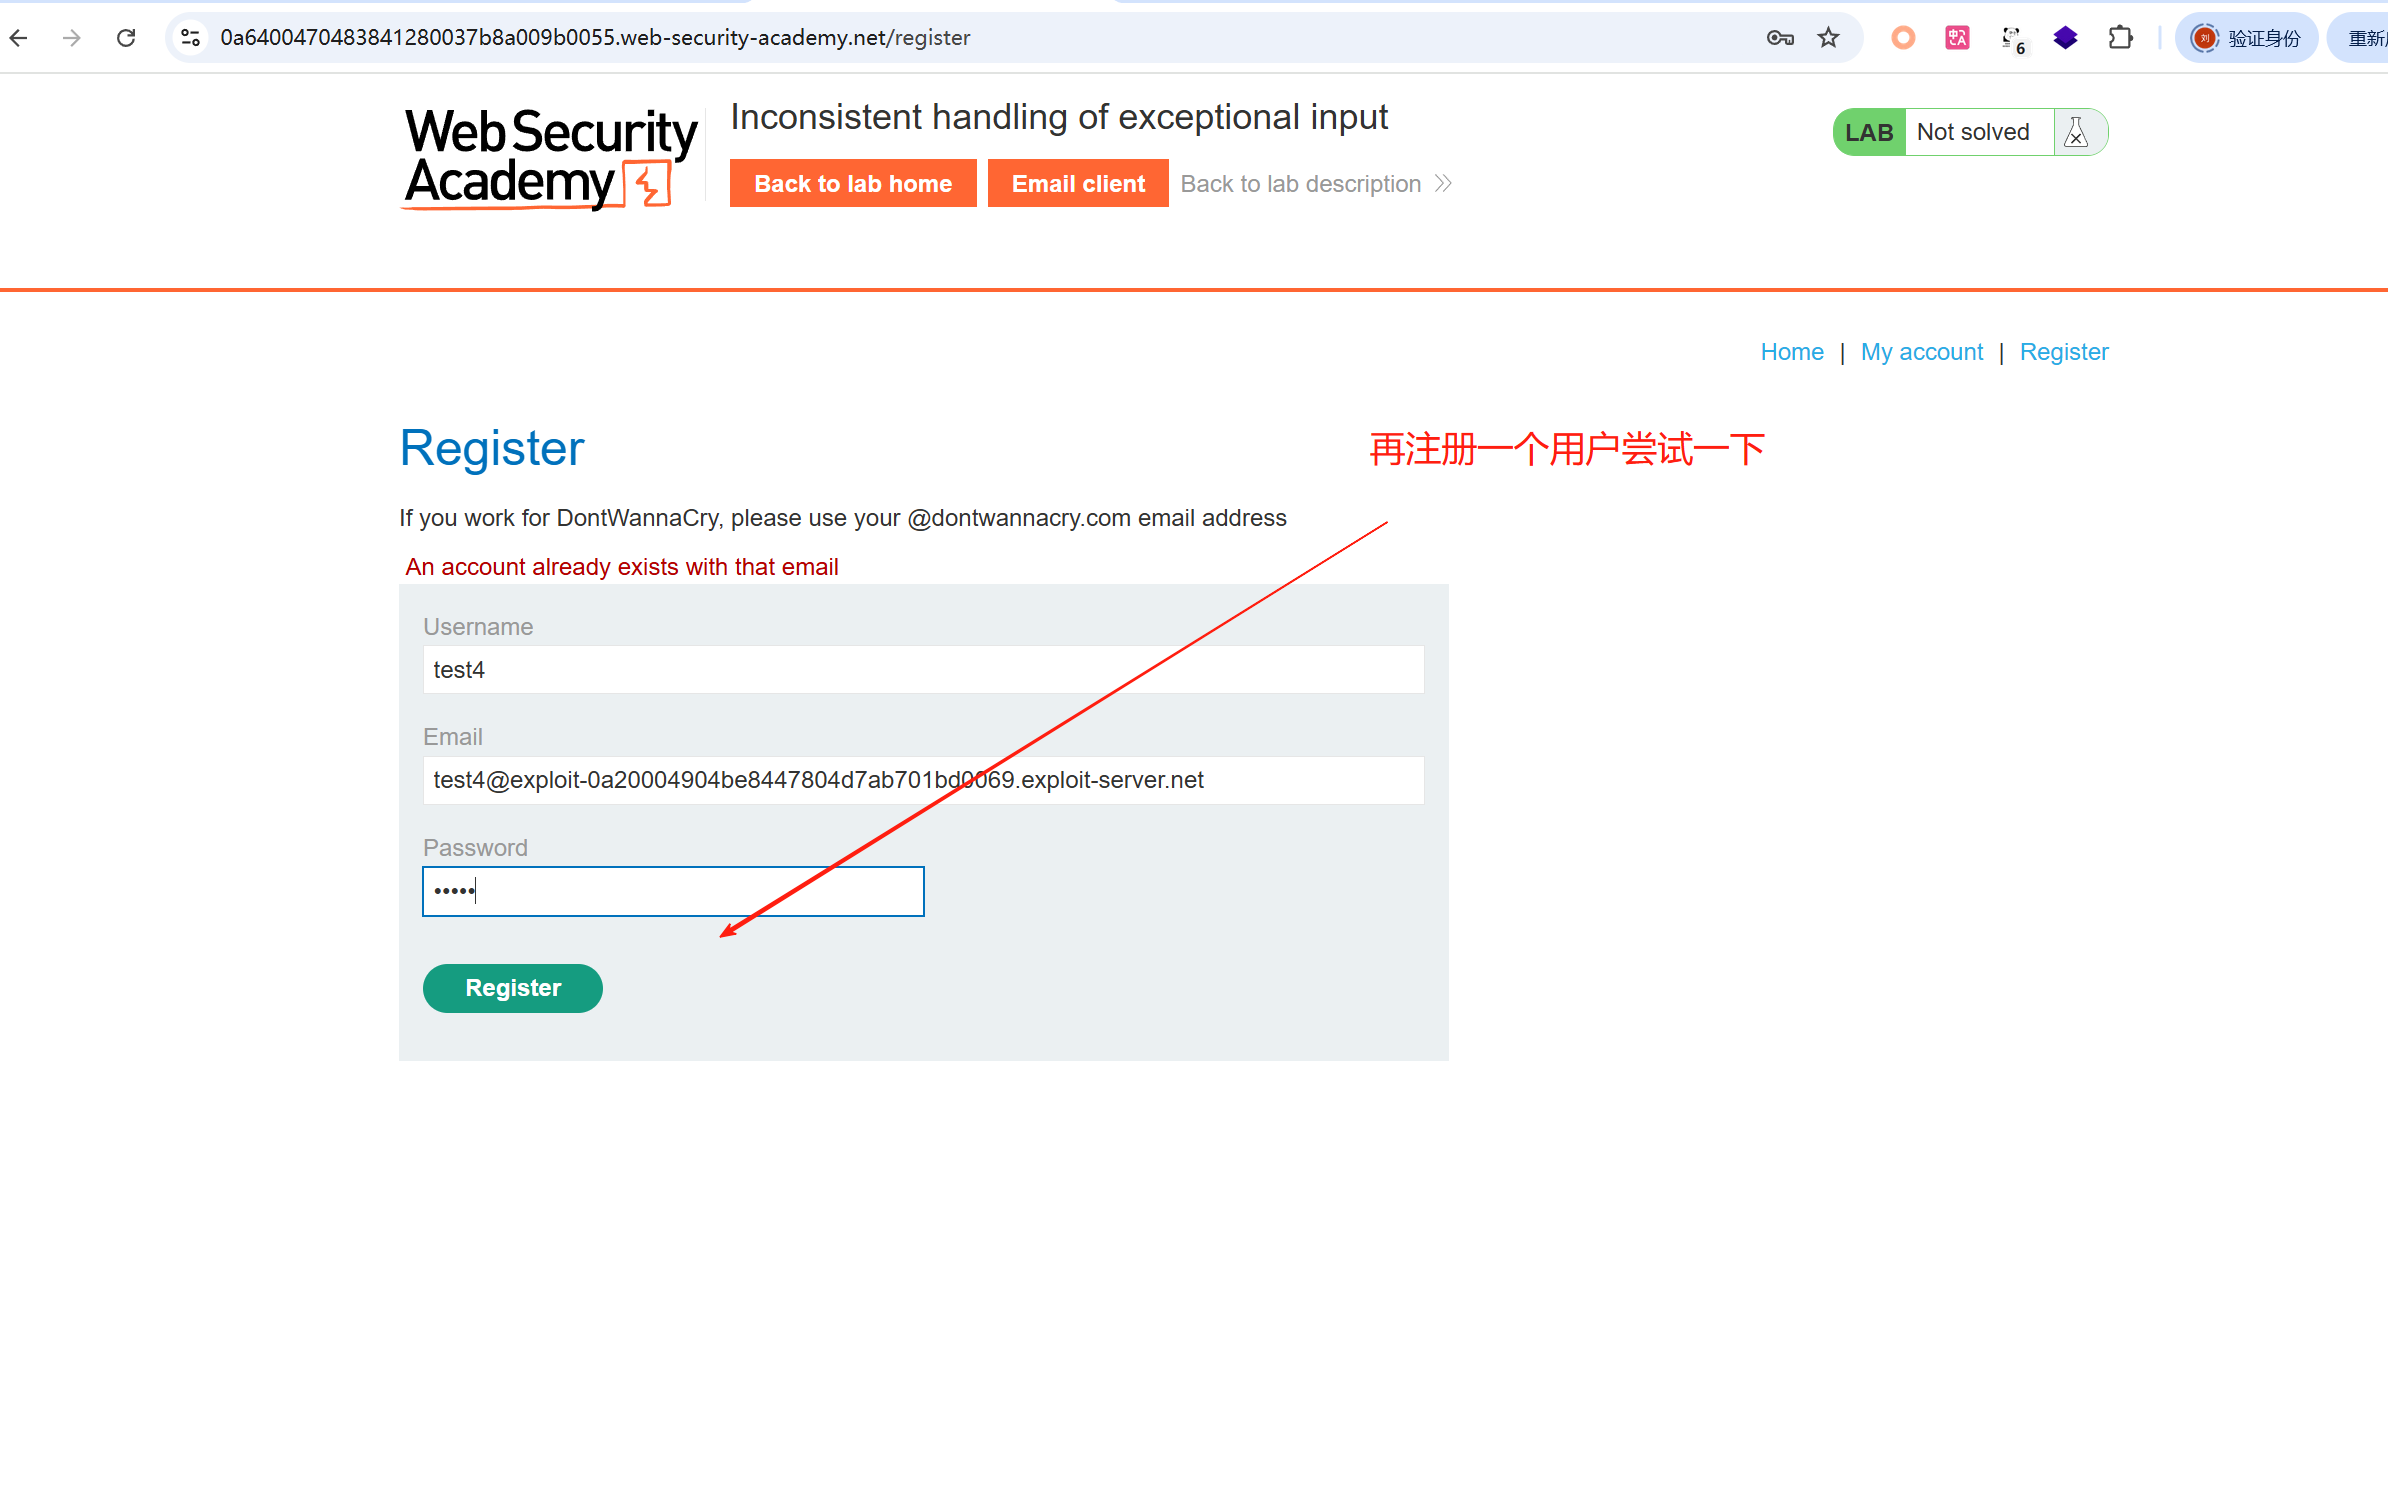Focus the Username field containing test4
This screenshot has height=1485, width=2388.
coord(923,670)
